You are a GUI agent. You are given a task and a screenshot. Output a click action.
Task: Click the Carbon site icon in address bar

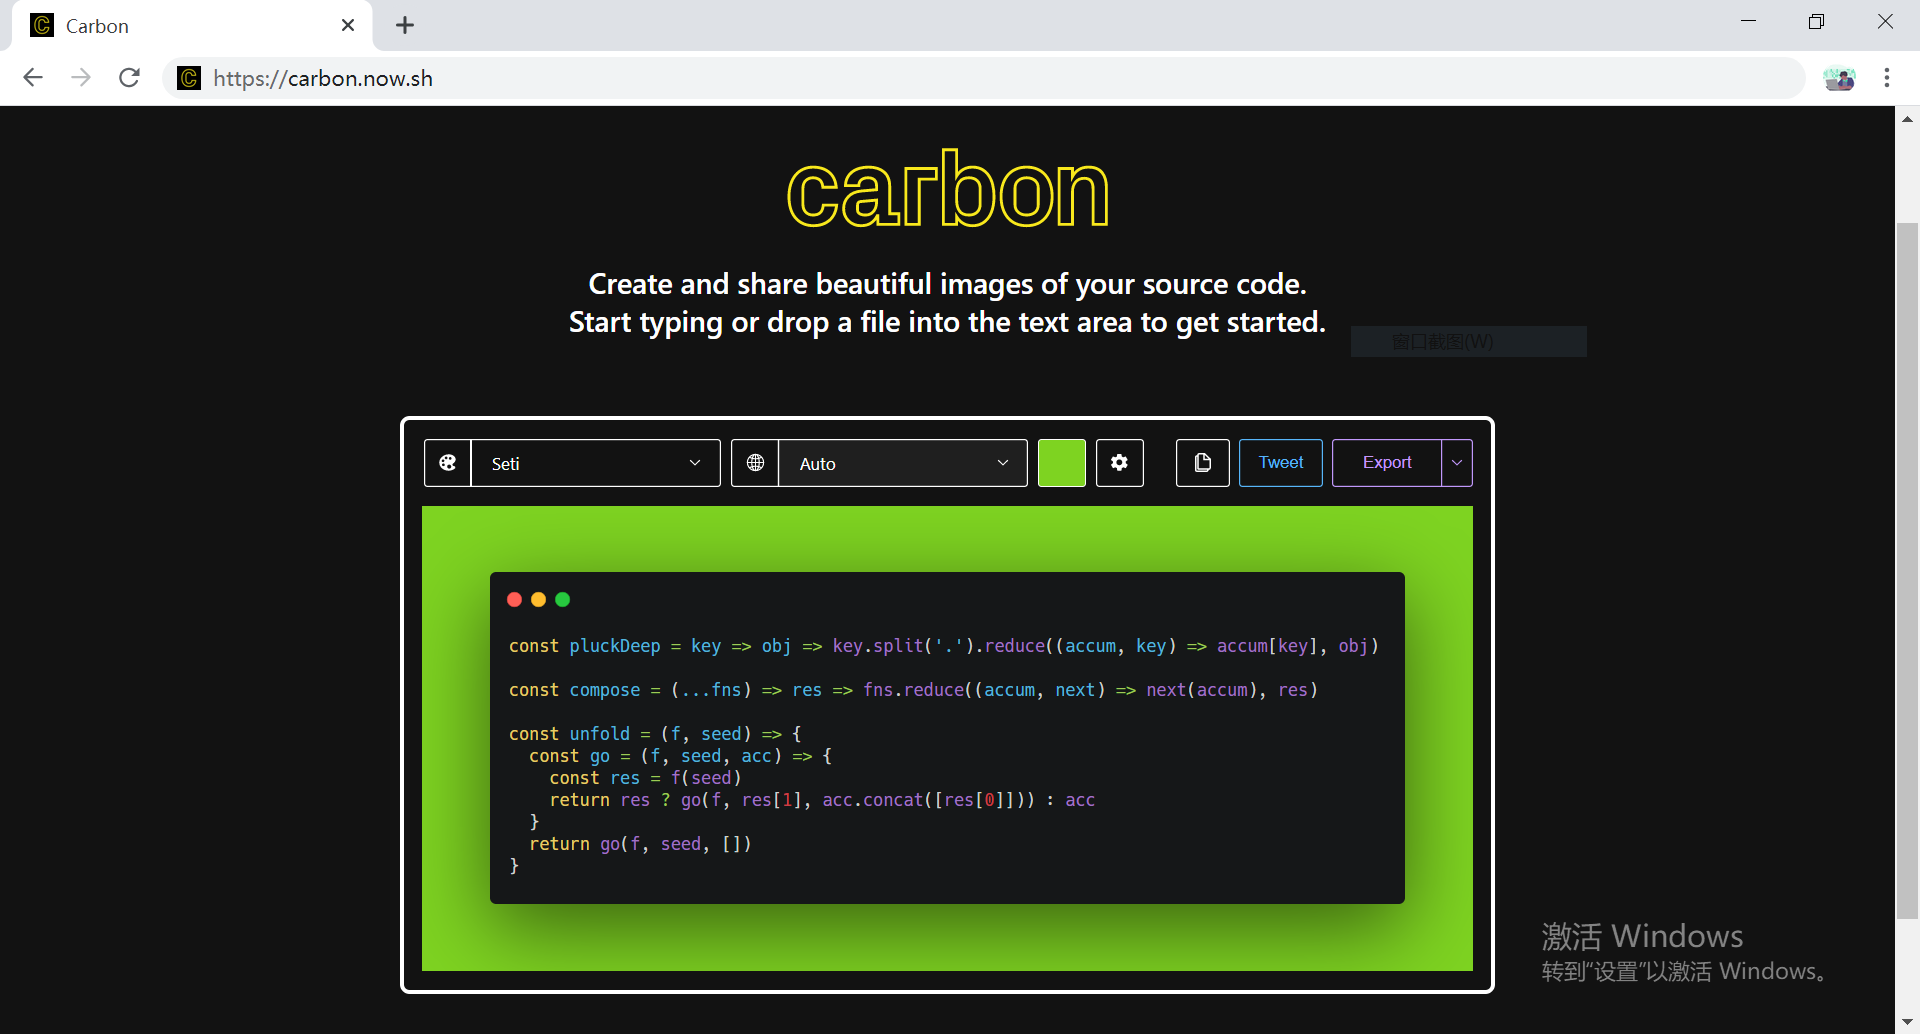tap(189, 78)
